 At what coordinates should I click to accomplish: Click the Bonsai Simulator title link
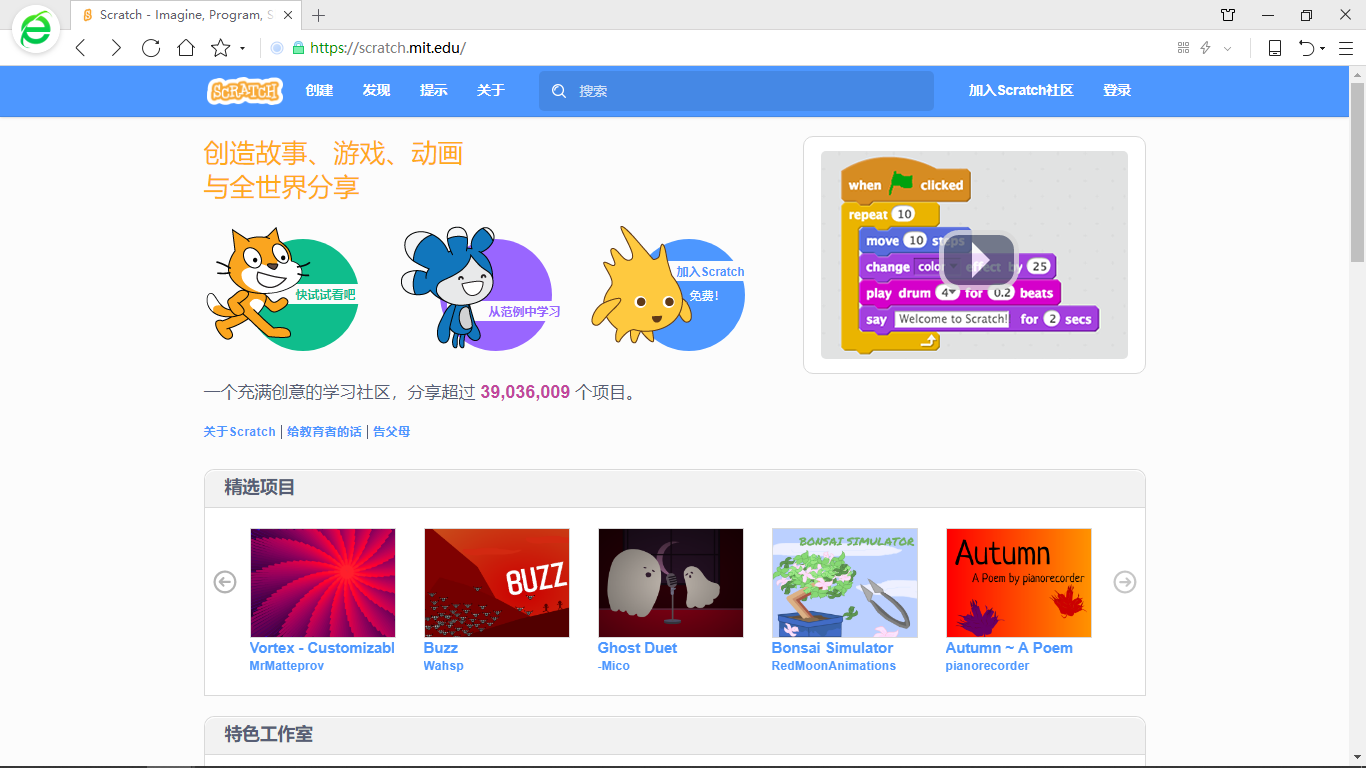[832, 648]
